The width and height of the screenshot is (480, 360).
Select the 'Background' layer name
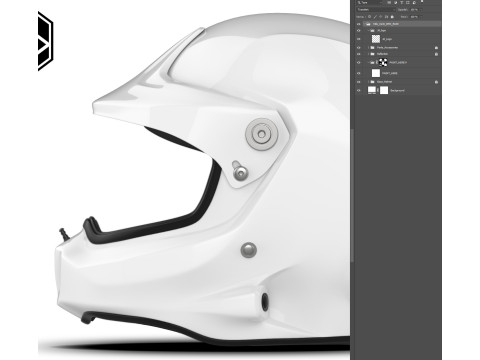397,90
